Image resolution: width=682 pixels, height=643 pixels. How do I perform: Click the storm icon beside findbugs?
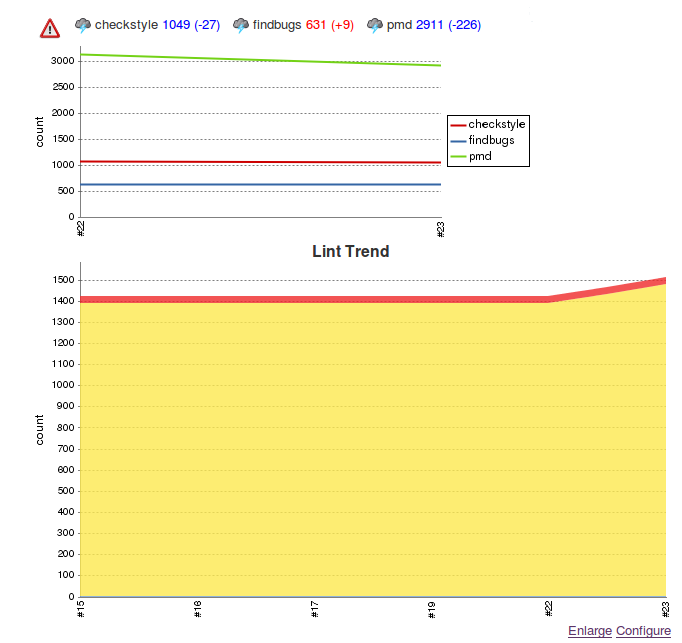pos(241,25)
